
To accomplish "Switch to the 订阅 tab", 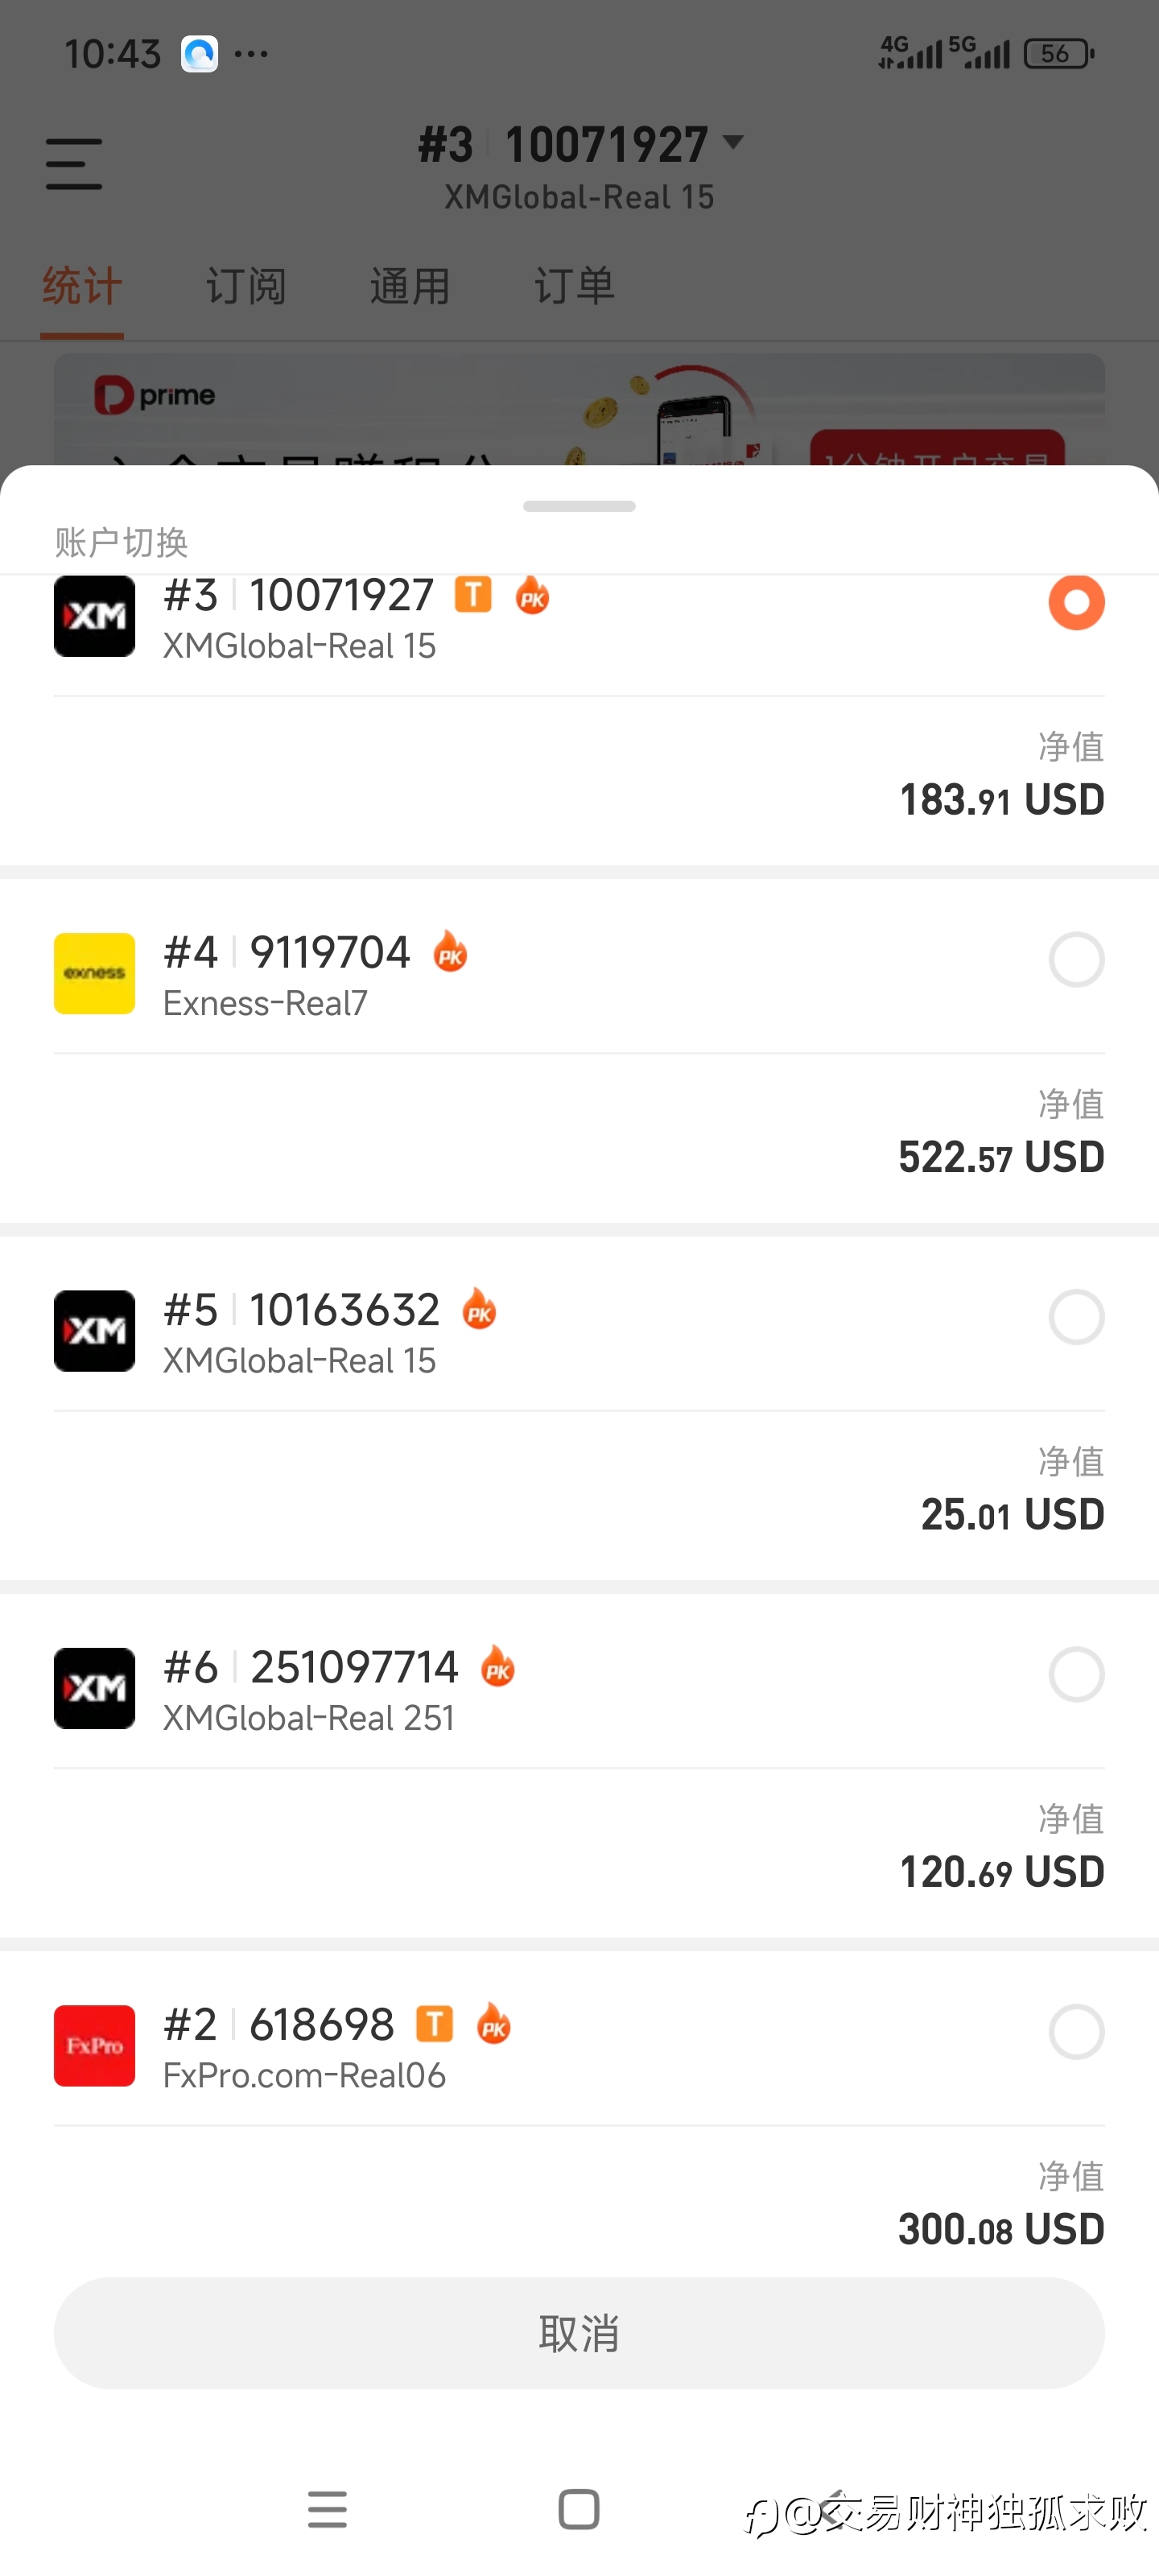I will (246, 287).
